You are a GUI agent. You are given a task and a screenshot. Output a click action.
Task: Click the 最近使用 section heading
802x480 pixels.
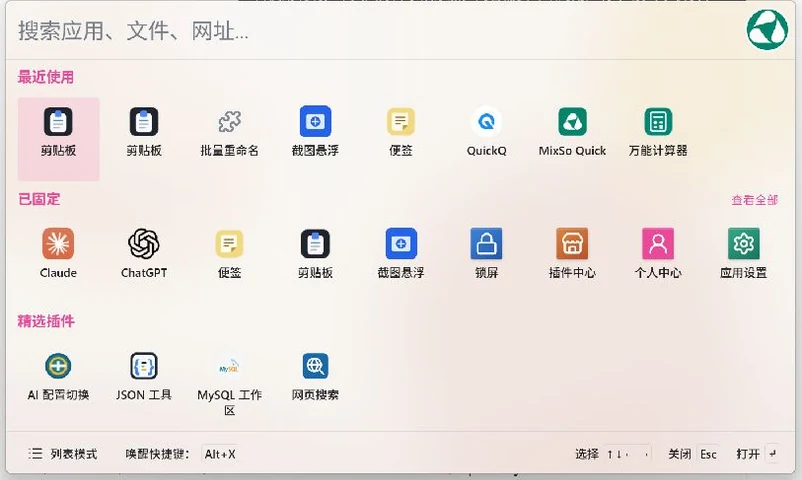pos(46,77)
